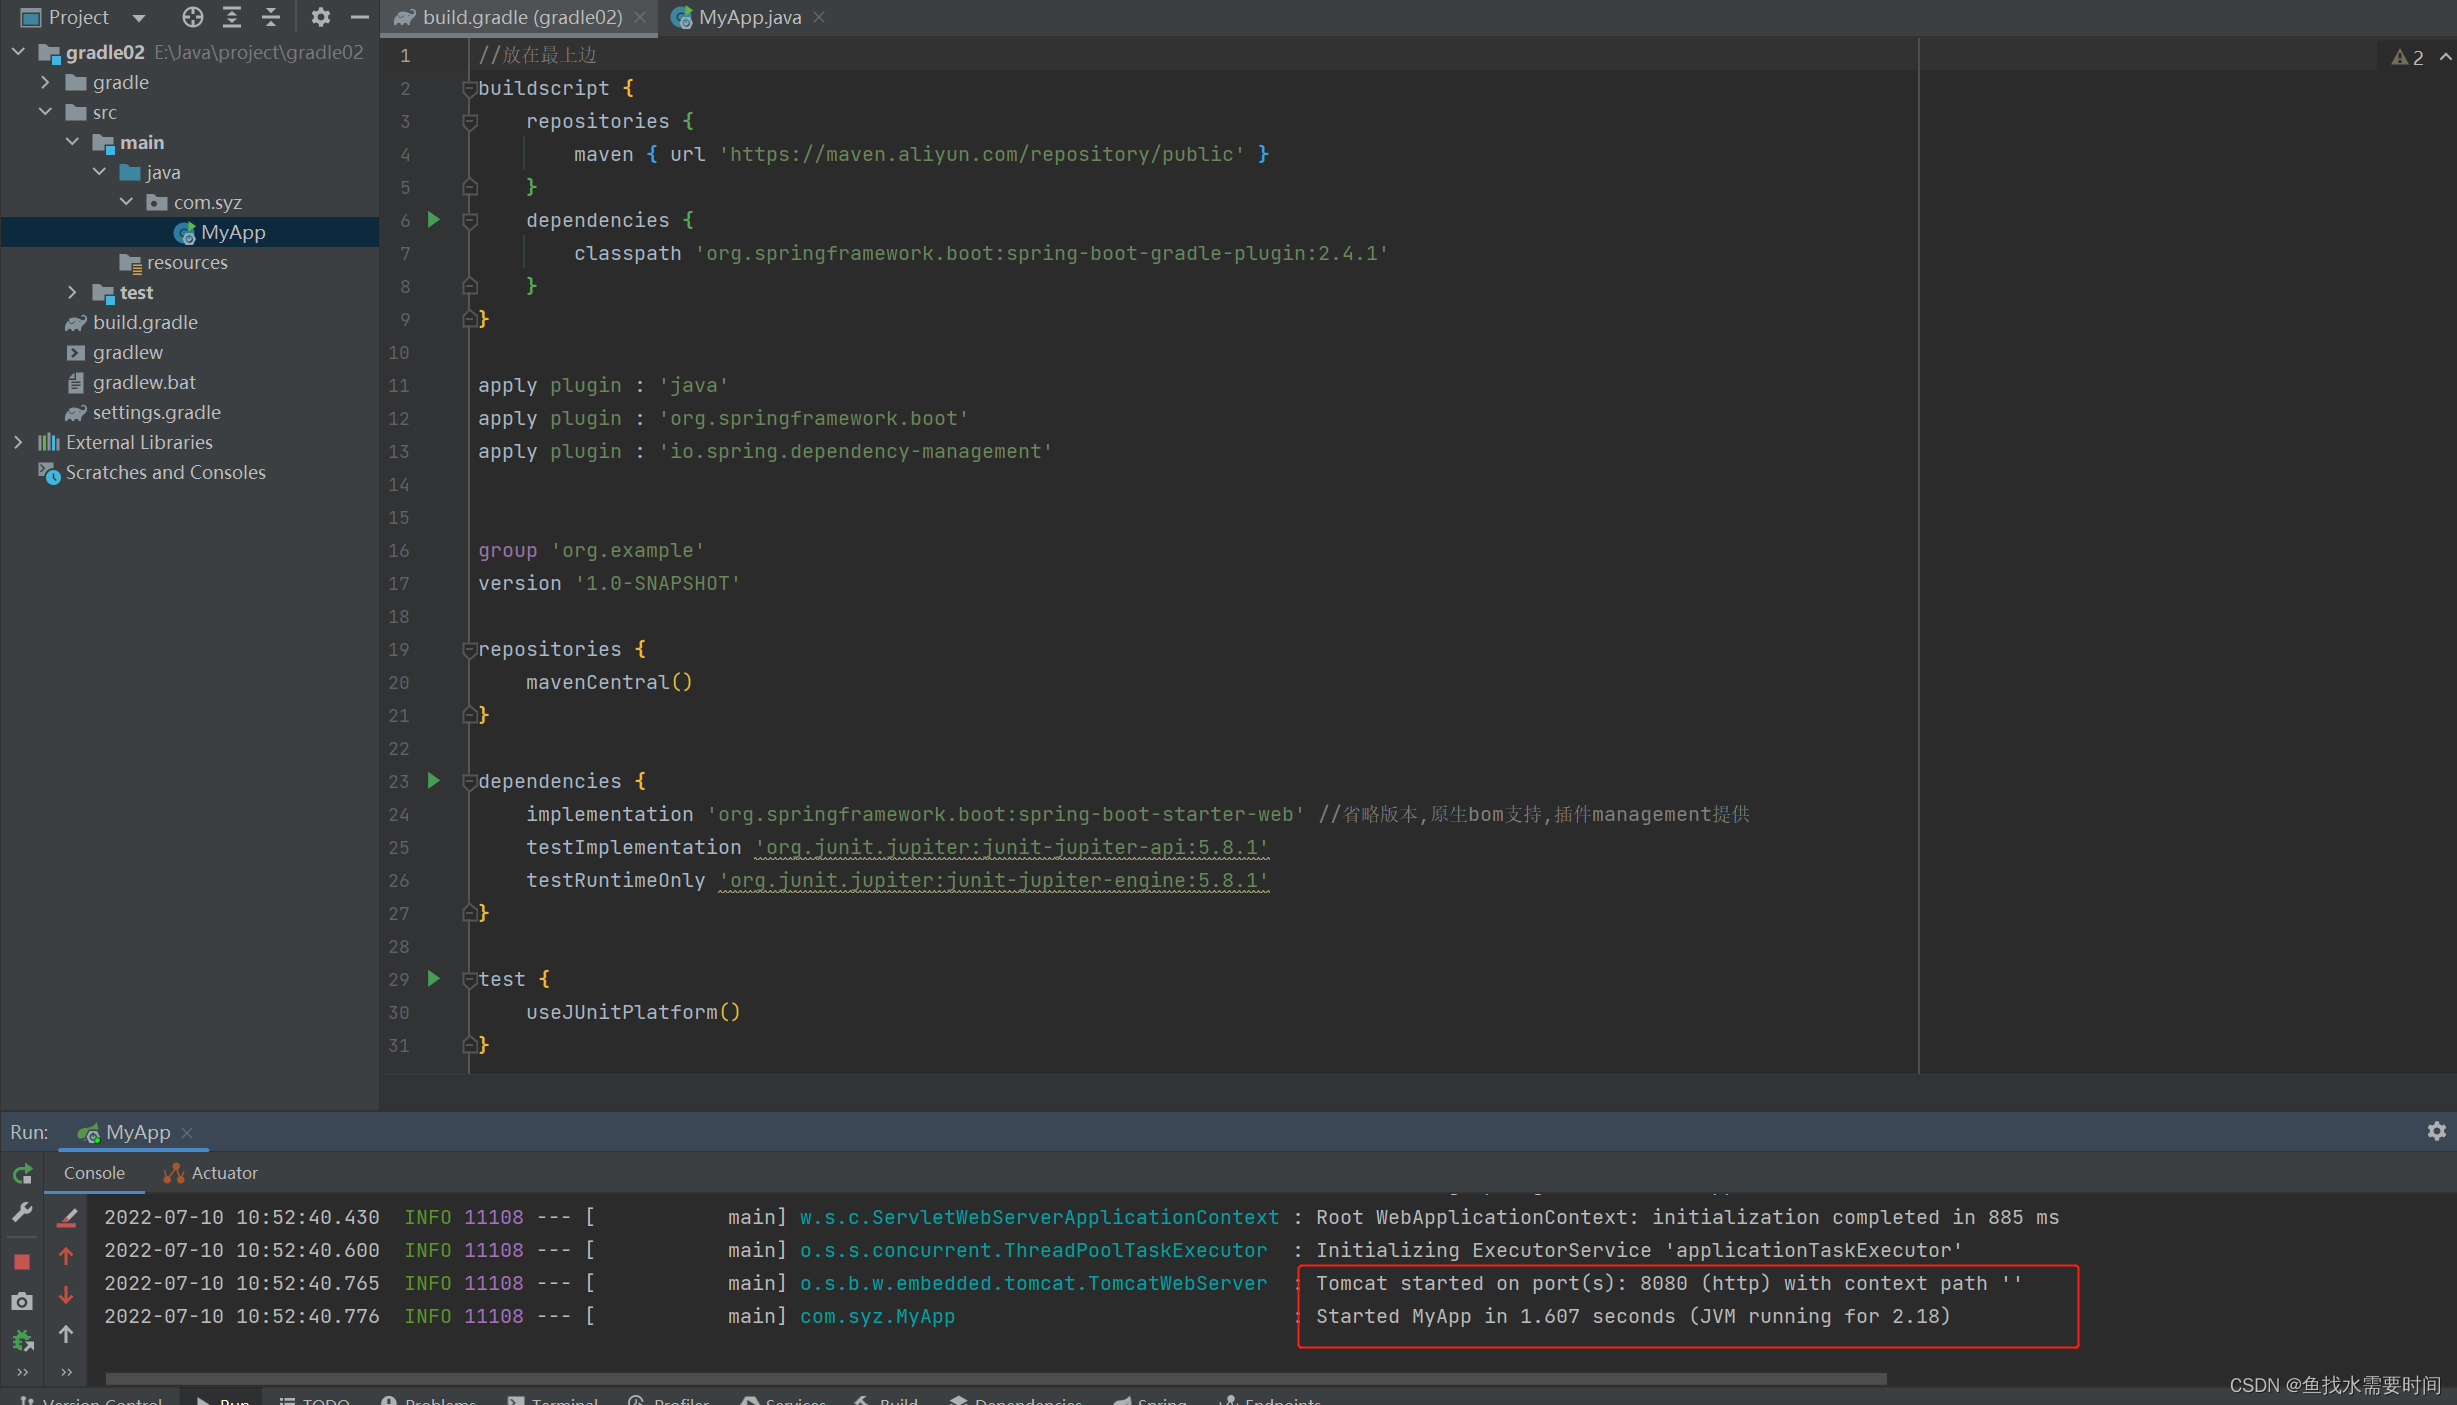Click the rerun MyApp icon
The width and height of the screenshot is (2457, 1405).
point(22,1174)
